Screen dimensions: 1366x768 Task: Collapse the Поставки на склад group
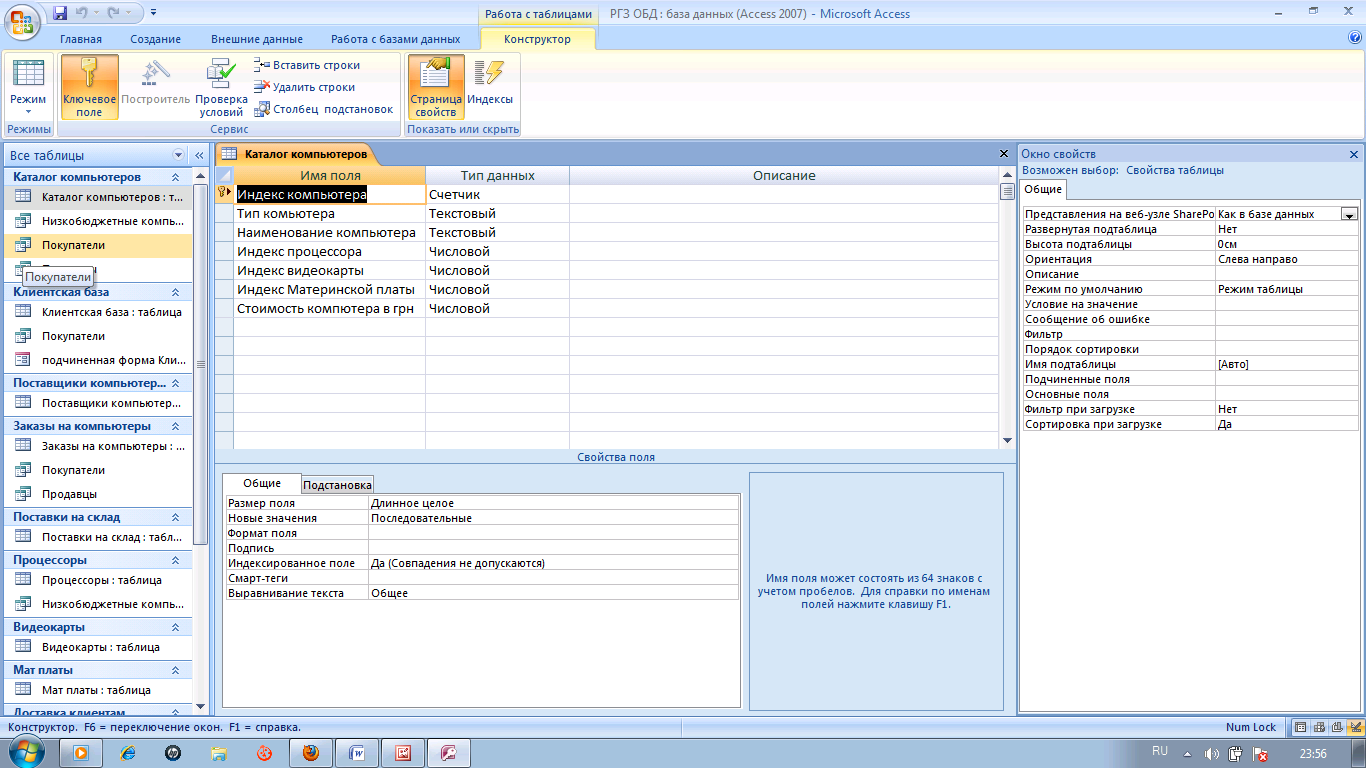[x=175, y=517]
